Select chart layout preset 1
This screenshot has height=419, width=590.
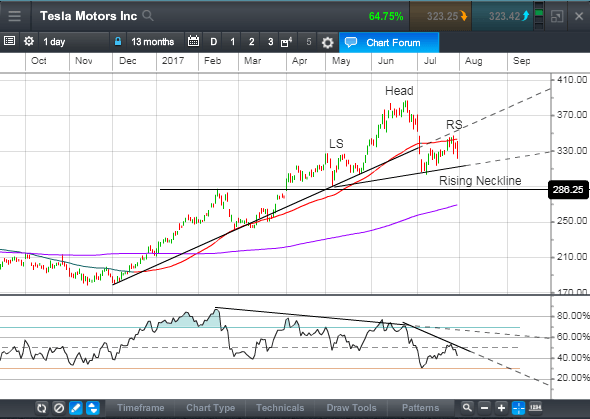pos(233,42)
